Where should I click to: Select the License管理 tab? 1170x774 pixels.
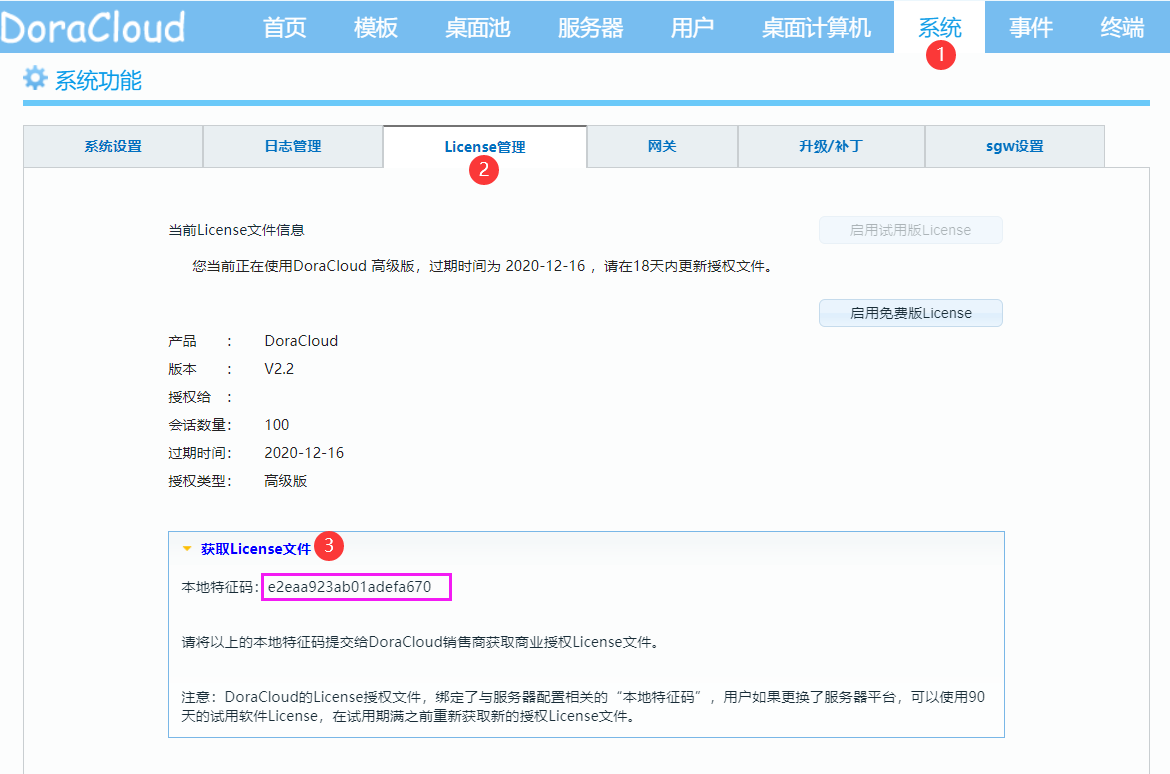[485, 146]
